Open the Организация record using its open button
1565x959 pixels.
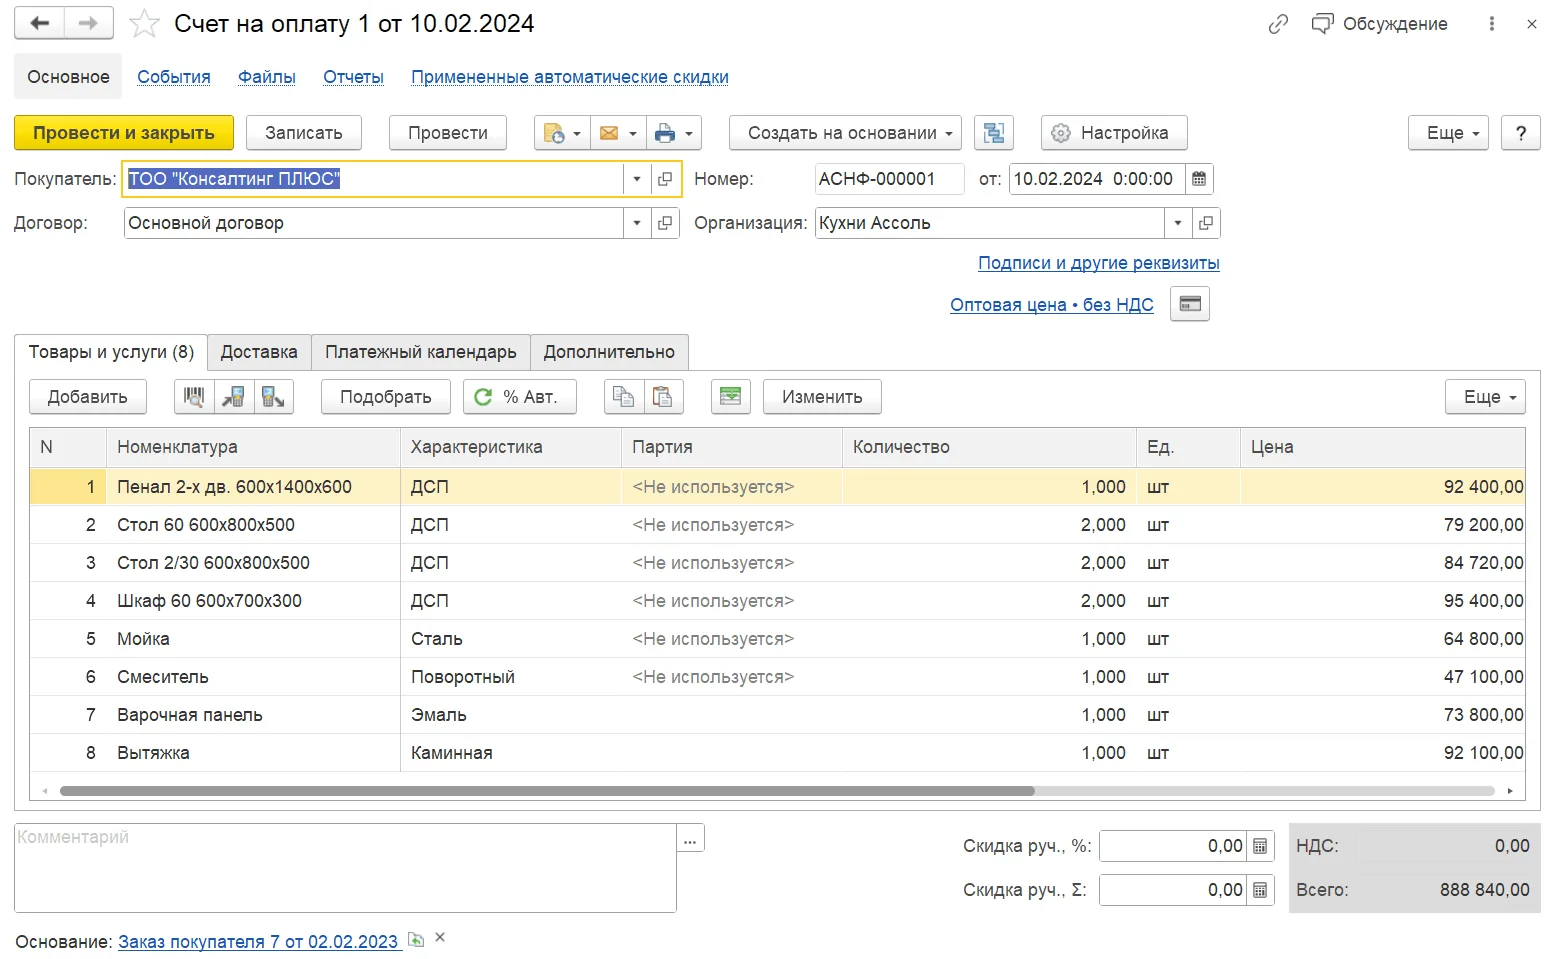pos(1206,223)
